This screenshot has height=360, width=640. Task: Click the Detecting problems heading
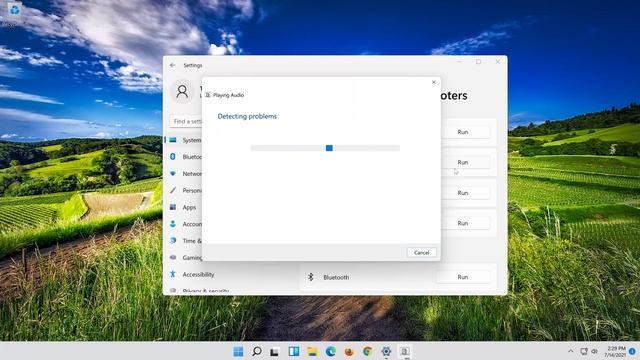247,116
